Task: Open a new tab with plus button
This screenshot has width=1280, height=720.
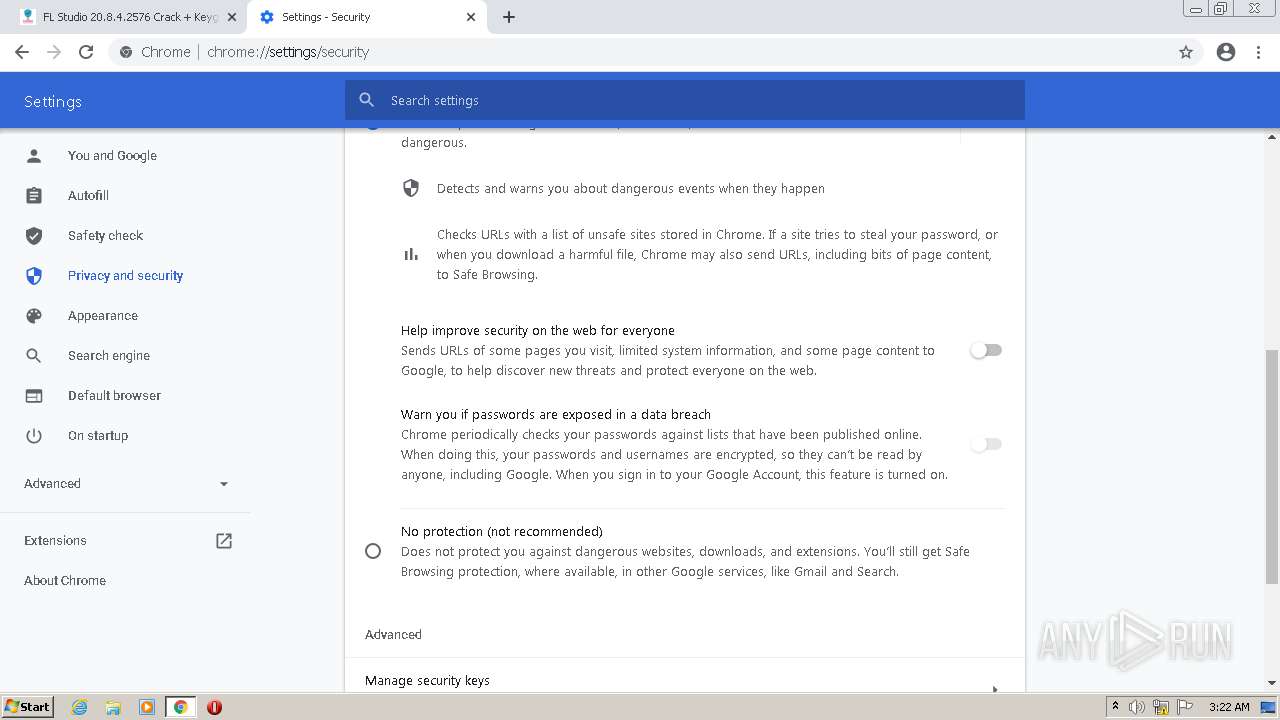Action: [x=509, y=17]
